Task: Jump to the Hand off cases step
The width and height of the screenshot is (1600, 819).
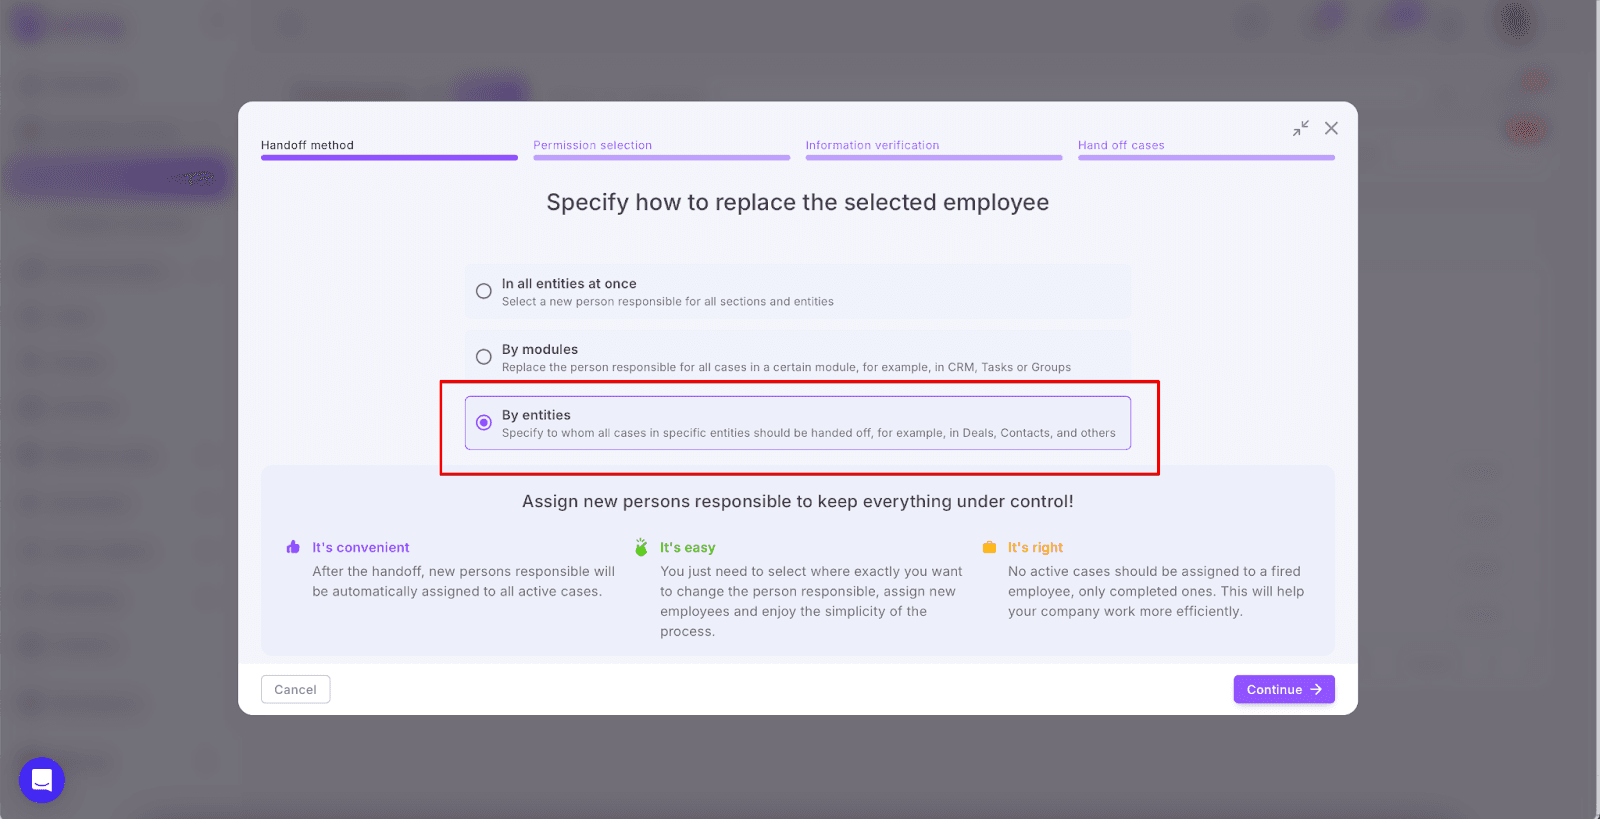Action: (1121, 145)
